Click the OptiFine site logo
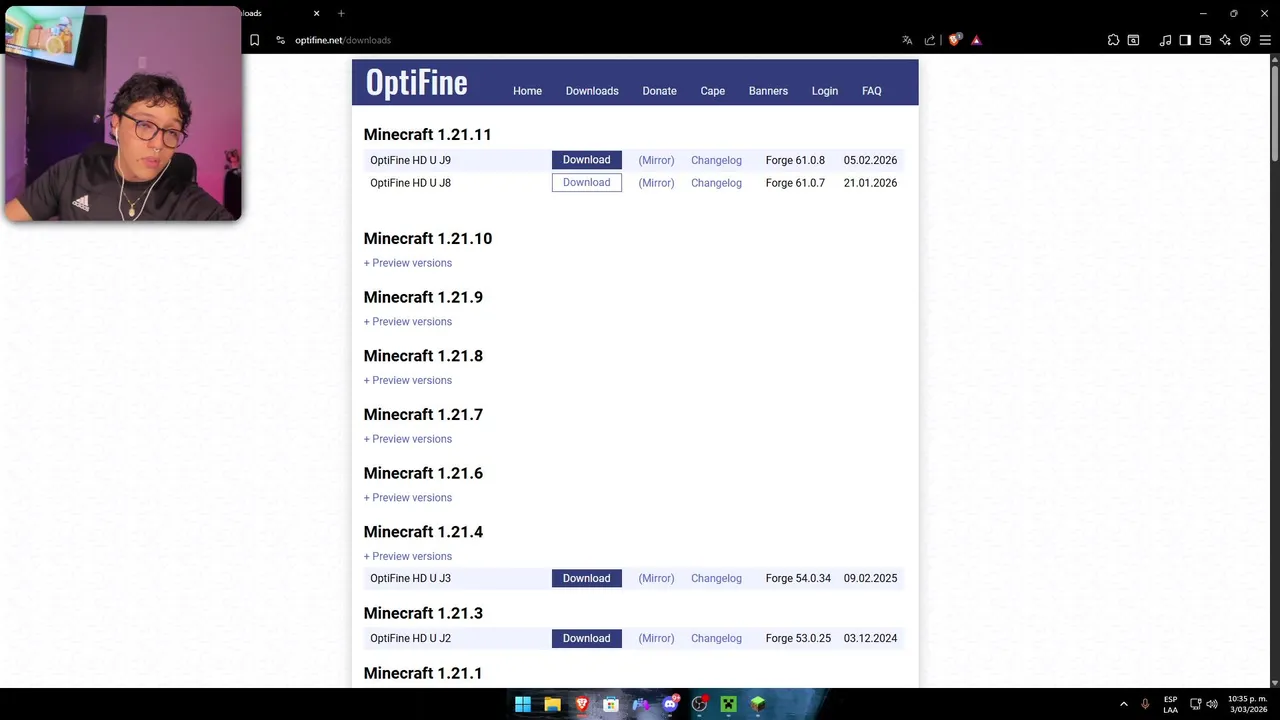 (416, 82)
